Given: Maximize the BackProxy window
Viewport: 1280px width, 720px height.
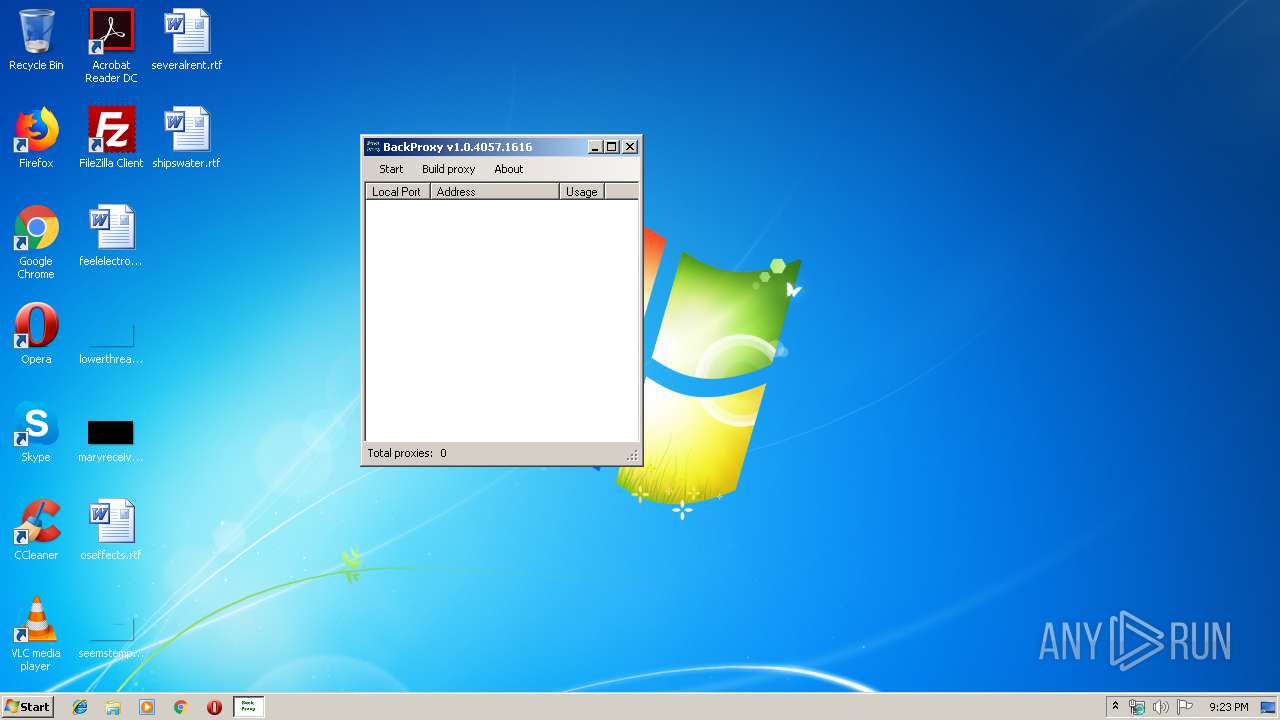Looking at the screenshot, I should tap(612, 147).
